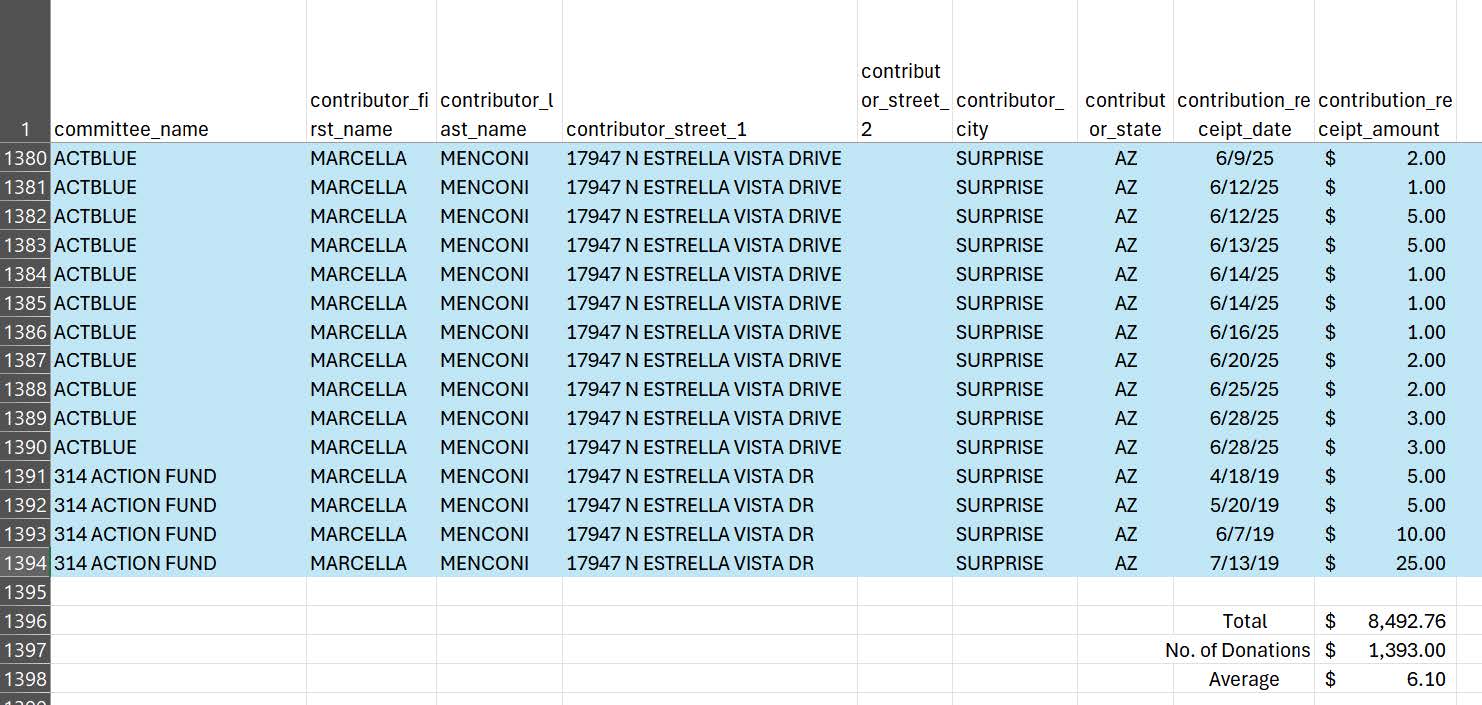1482x705 pixels.
Task: Click the first 314 ACTION FUND cell
Action: (x=135, y=476)
